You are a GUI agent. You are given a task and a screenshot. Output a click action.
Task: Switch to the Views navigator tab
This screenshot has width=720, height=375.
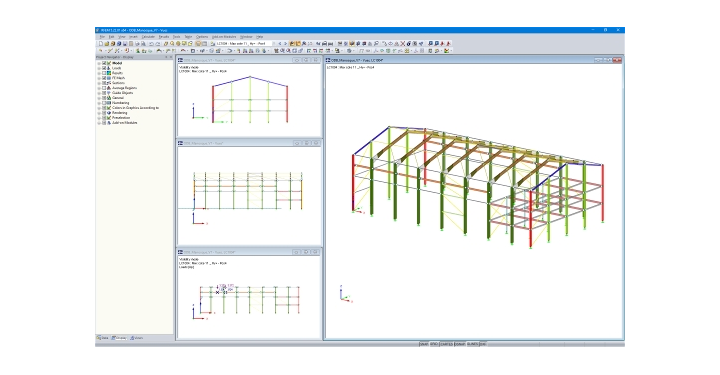point(136,338)
